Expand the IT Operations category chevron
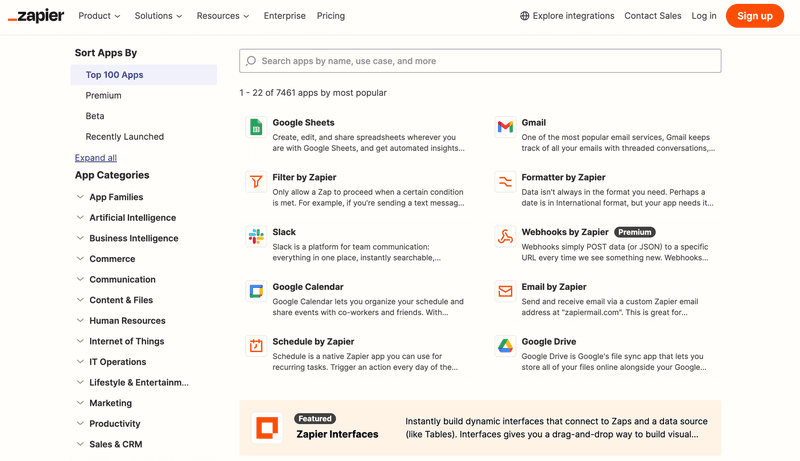The image size is (800, 461). tap(80, 362)
